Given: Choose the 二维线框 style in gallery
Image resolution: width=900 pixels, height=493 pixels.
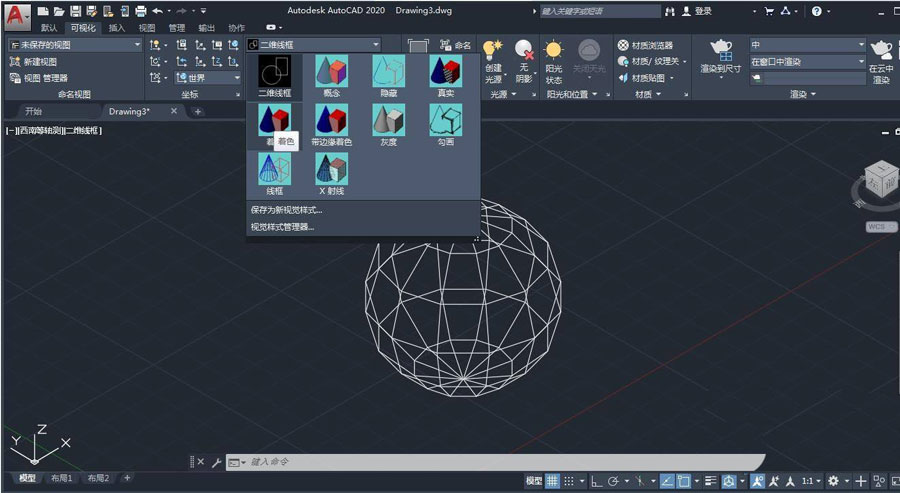Looking at the screenshot, I should tap(274, 76).
